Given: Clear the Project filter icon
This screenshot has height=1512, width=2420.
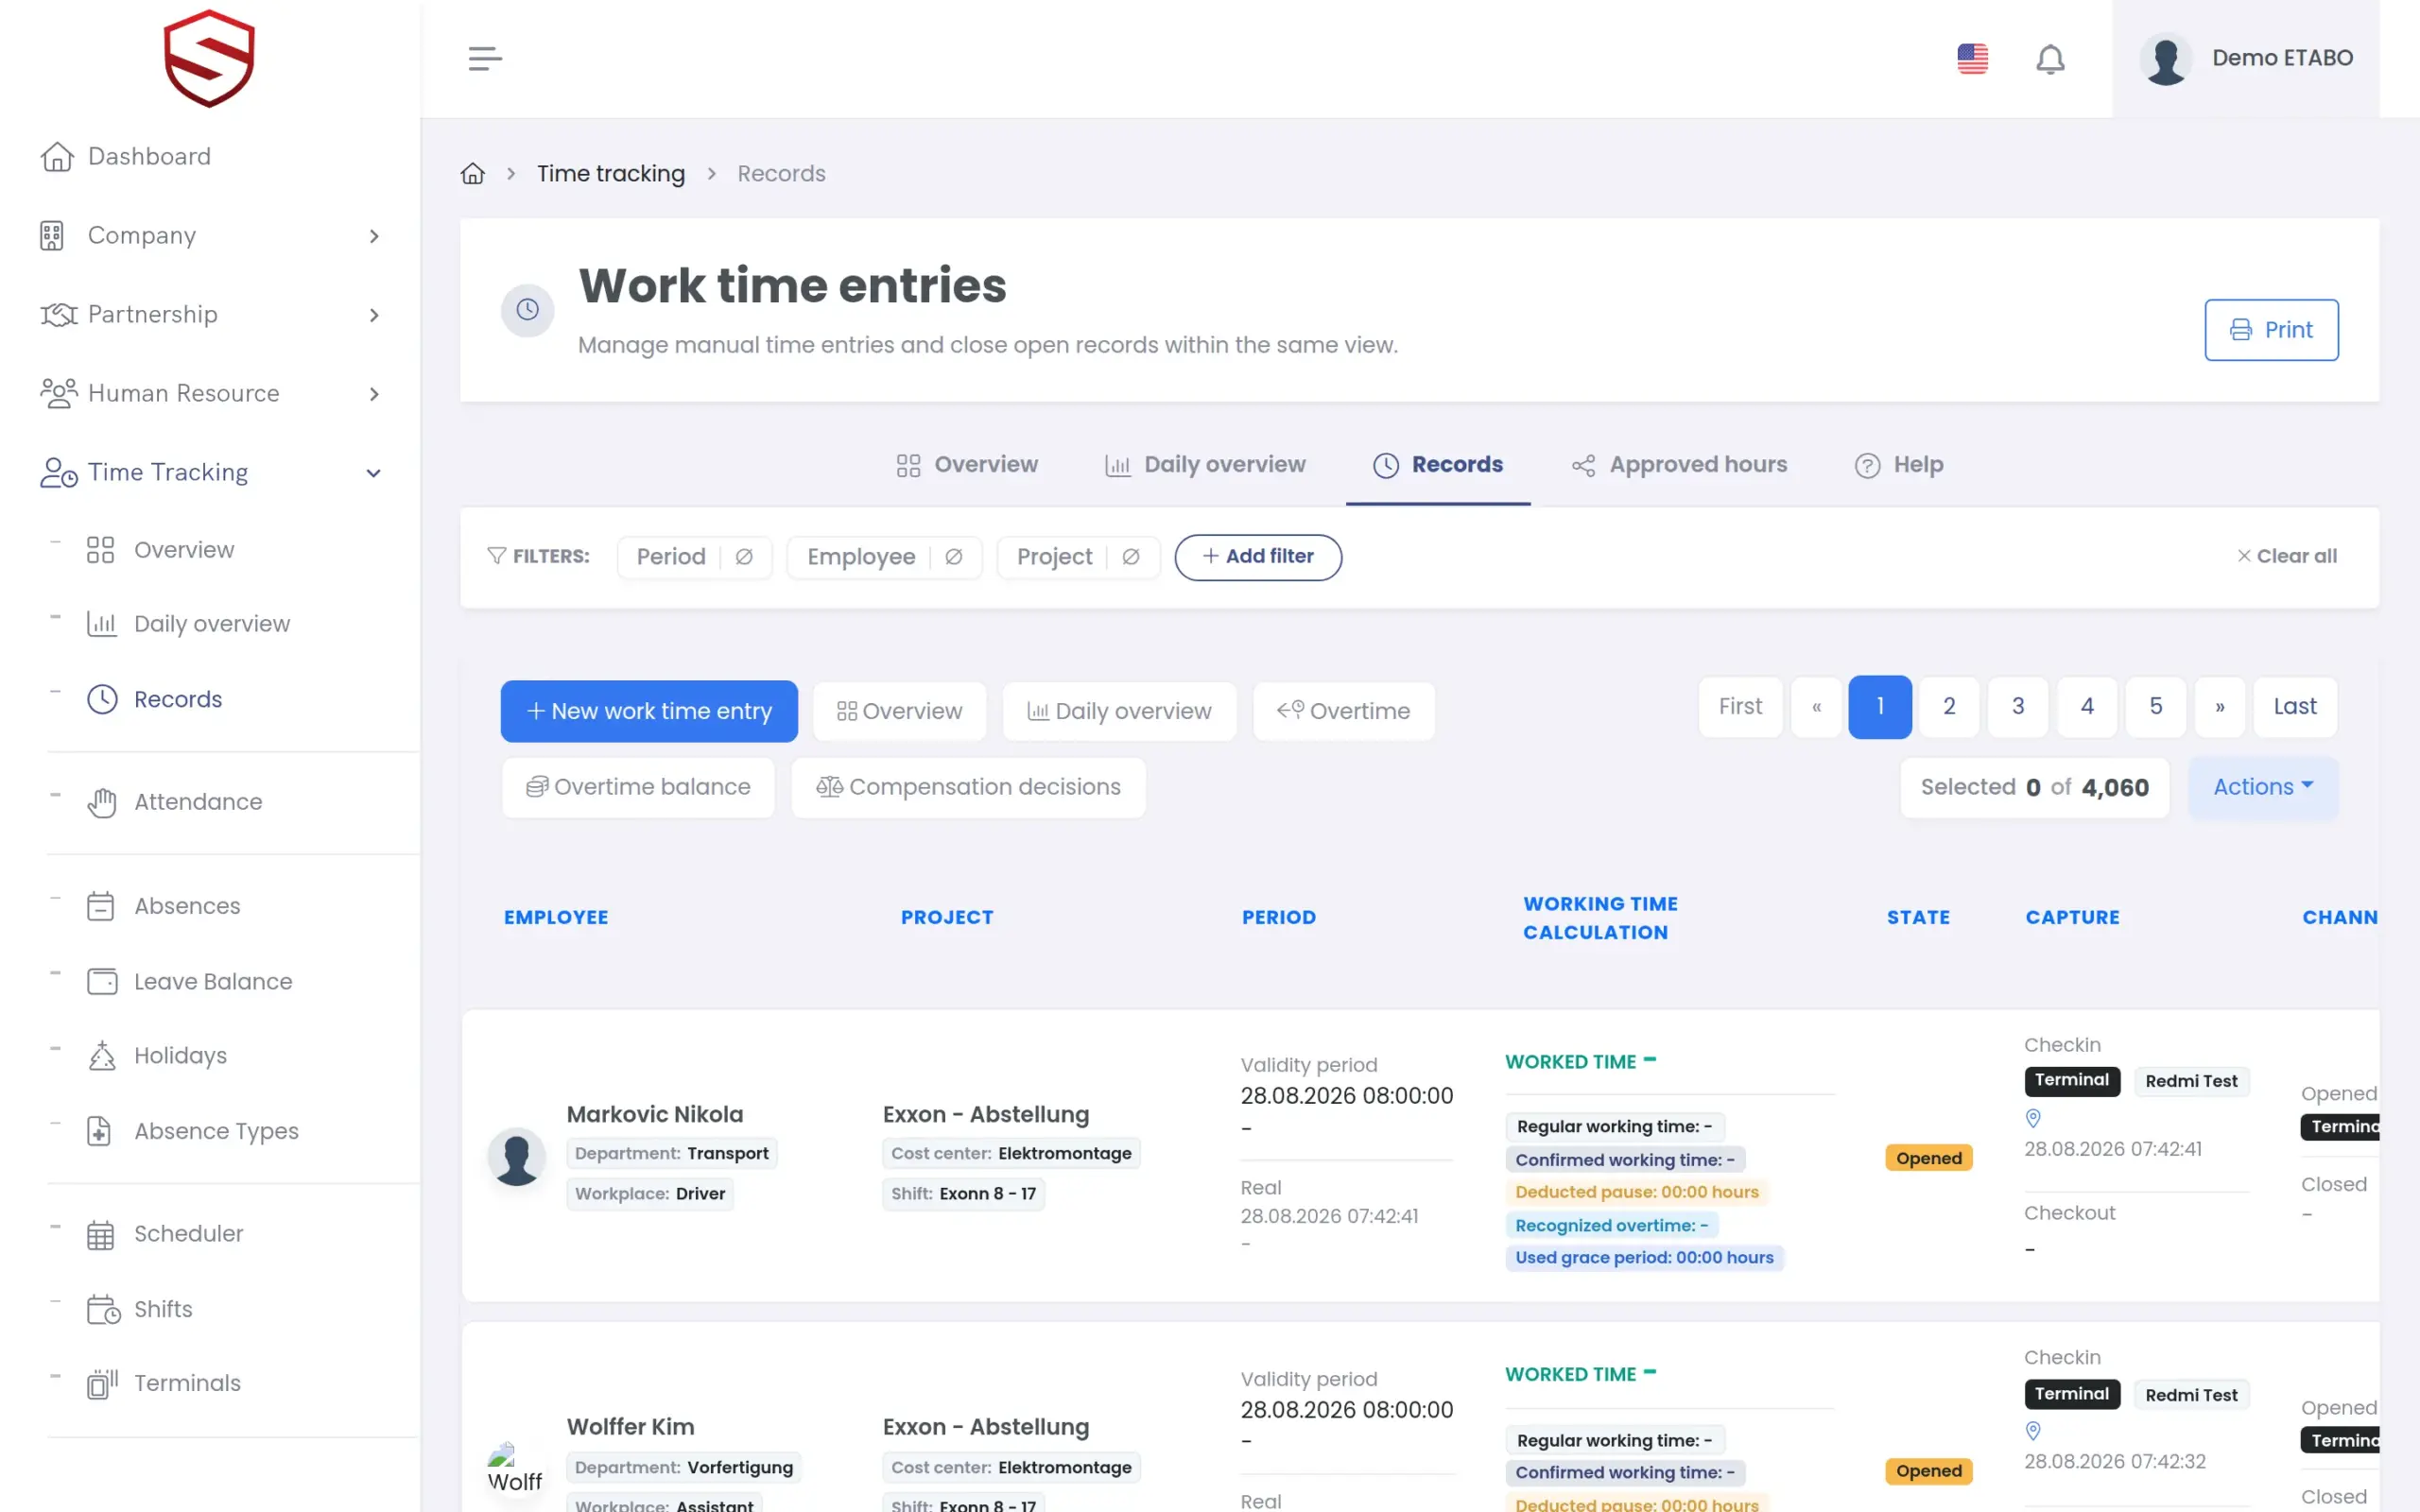Looking at the screenshot, I should pos(1131,556).
